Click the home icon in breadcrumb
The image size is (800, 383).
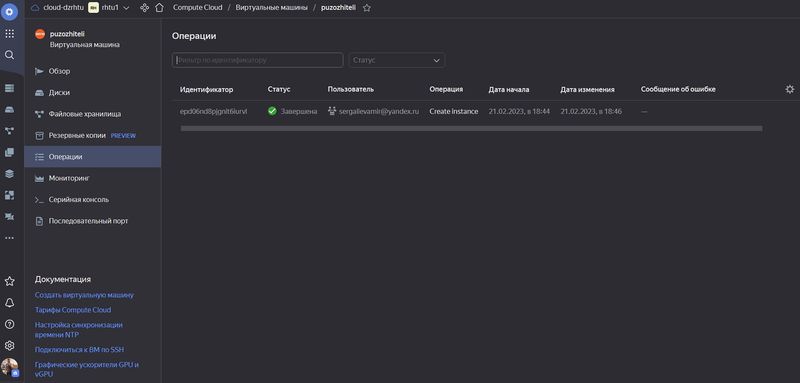pyautogui.click(x=160, y=8)
